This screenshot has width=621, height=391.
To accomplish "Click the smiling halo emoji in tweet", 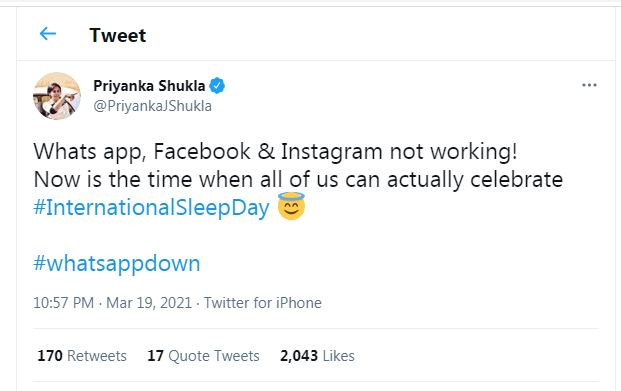I will click(291, 206).
